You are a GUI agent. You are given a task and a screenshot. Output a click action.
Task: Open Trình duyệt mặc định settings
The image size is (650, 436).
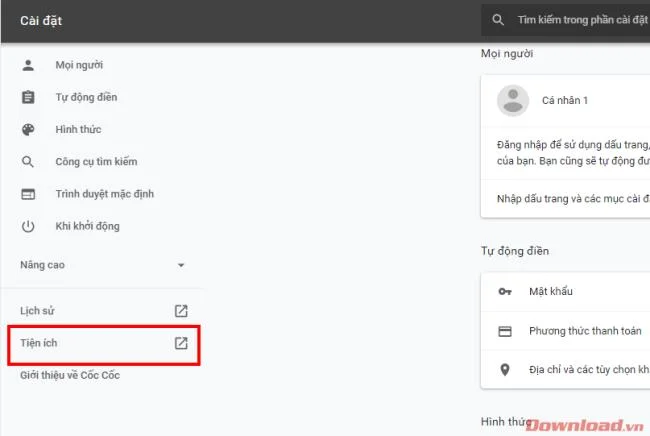coord(104,194)
